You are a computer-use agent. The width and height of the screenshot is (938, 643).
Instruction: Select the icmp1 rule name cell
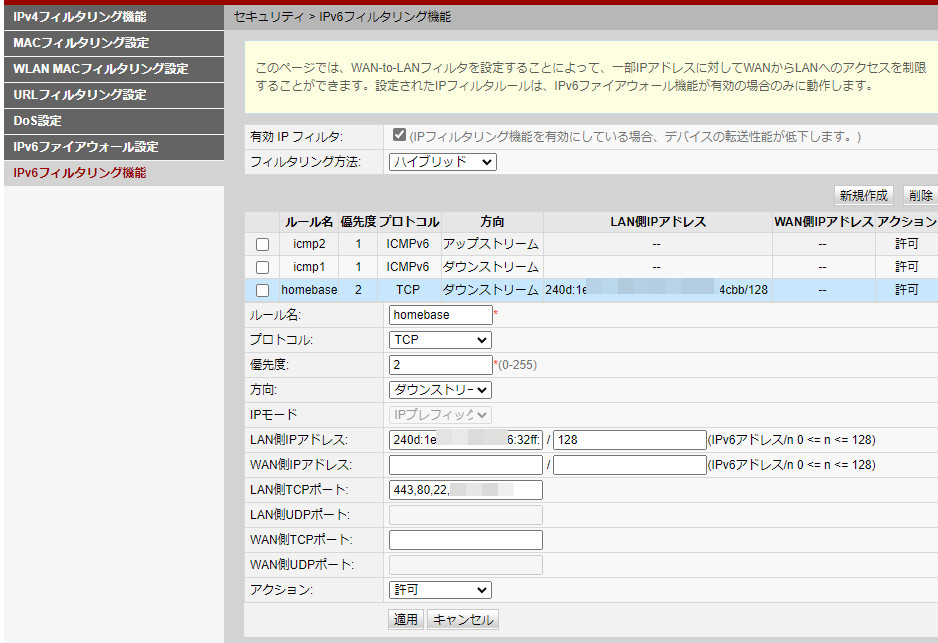pos(309,267)
